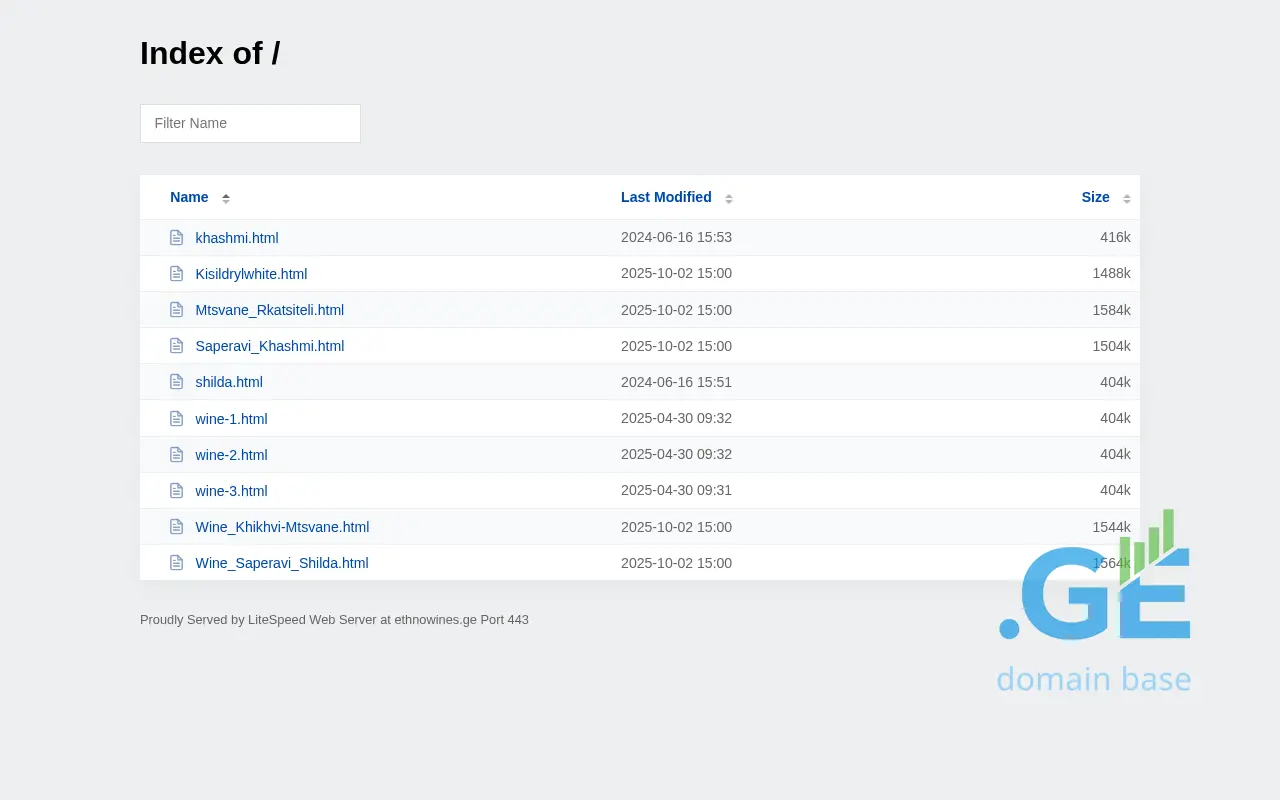The width and height of the screenshot is (1280, 800).
Task: Open the Wine_Saperavi_Shilda.html link
Action: (282, 563)
